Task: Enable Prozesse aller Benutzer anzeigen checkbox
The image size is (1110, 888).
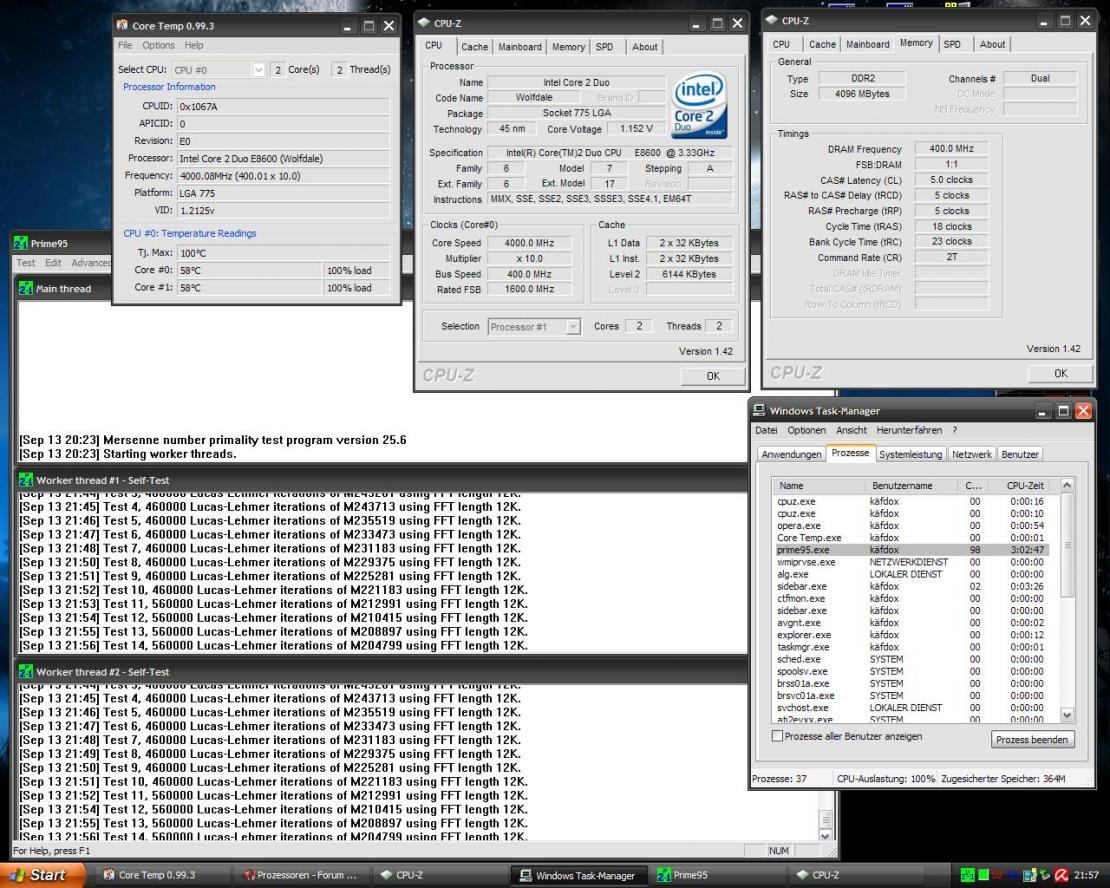Action: [777, 736]
